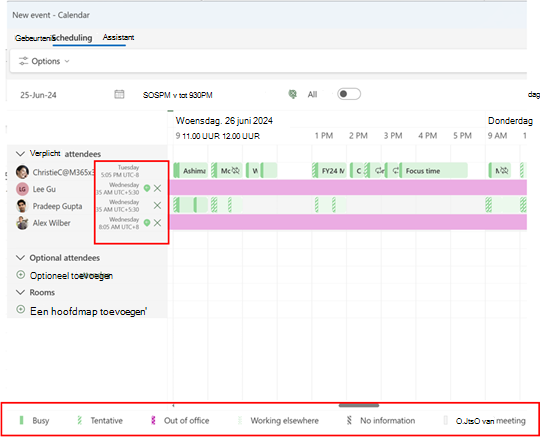Toggle the All day switch
540x438 pixels.
point(349,94)
